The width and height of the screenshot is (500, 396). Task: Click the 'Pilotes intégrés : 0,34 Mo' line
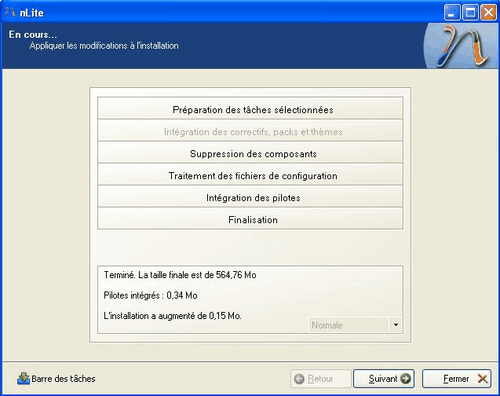(x=150, y=295)
